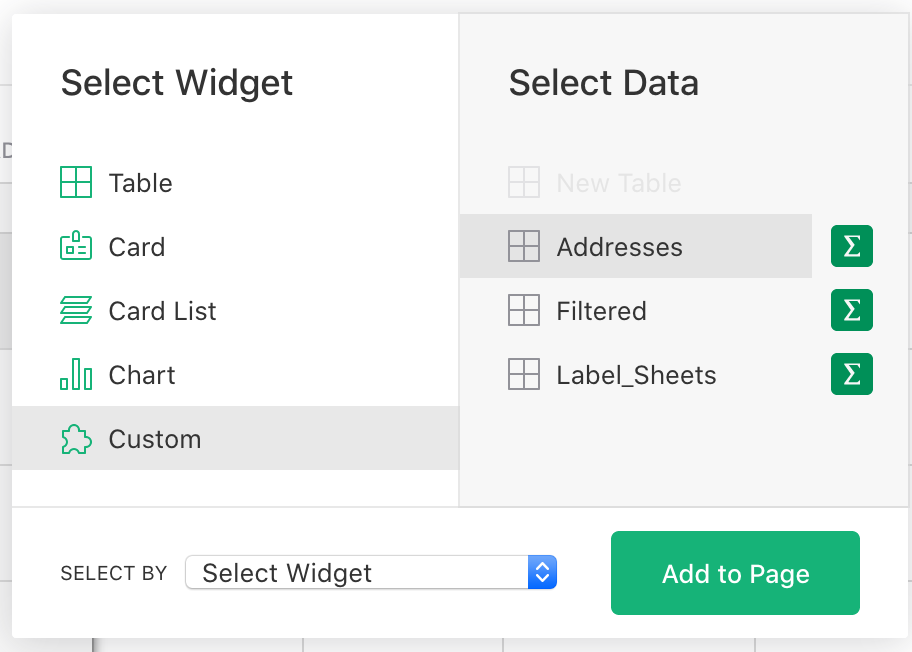
Task: Click the Table widget grid icon
Action: pos(76,183)
